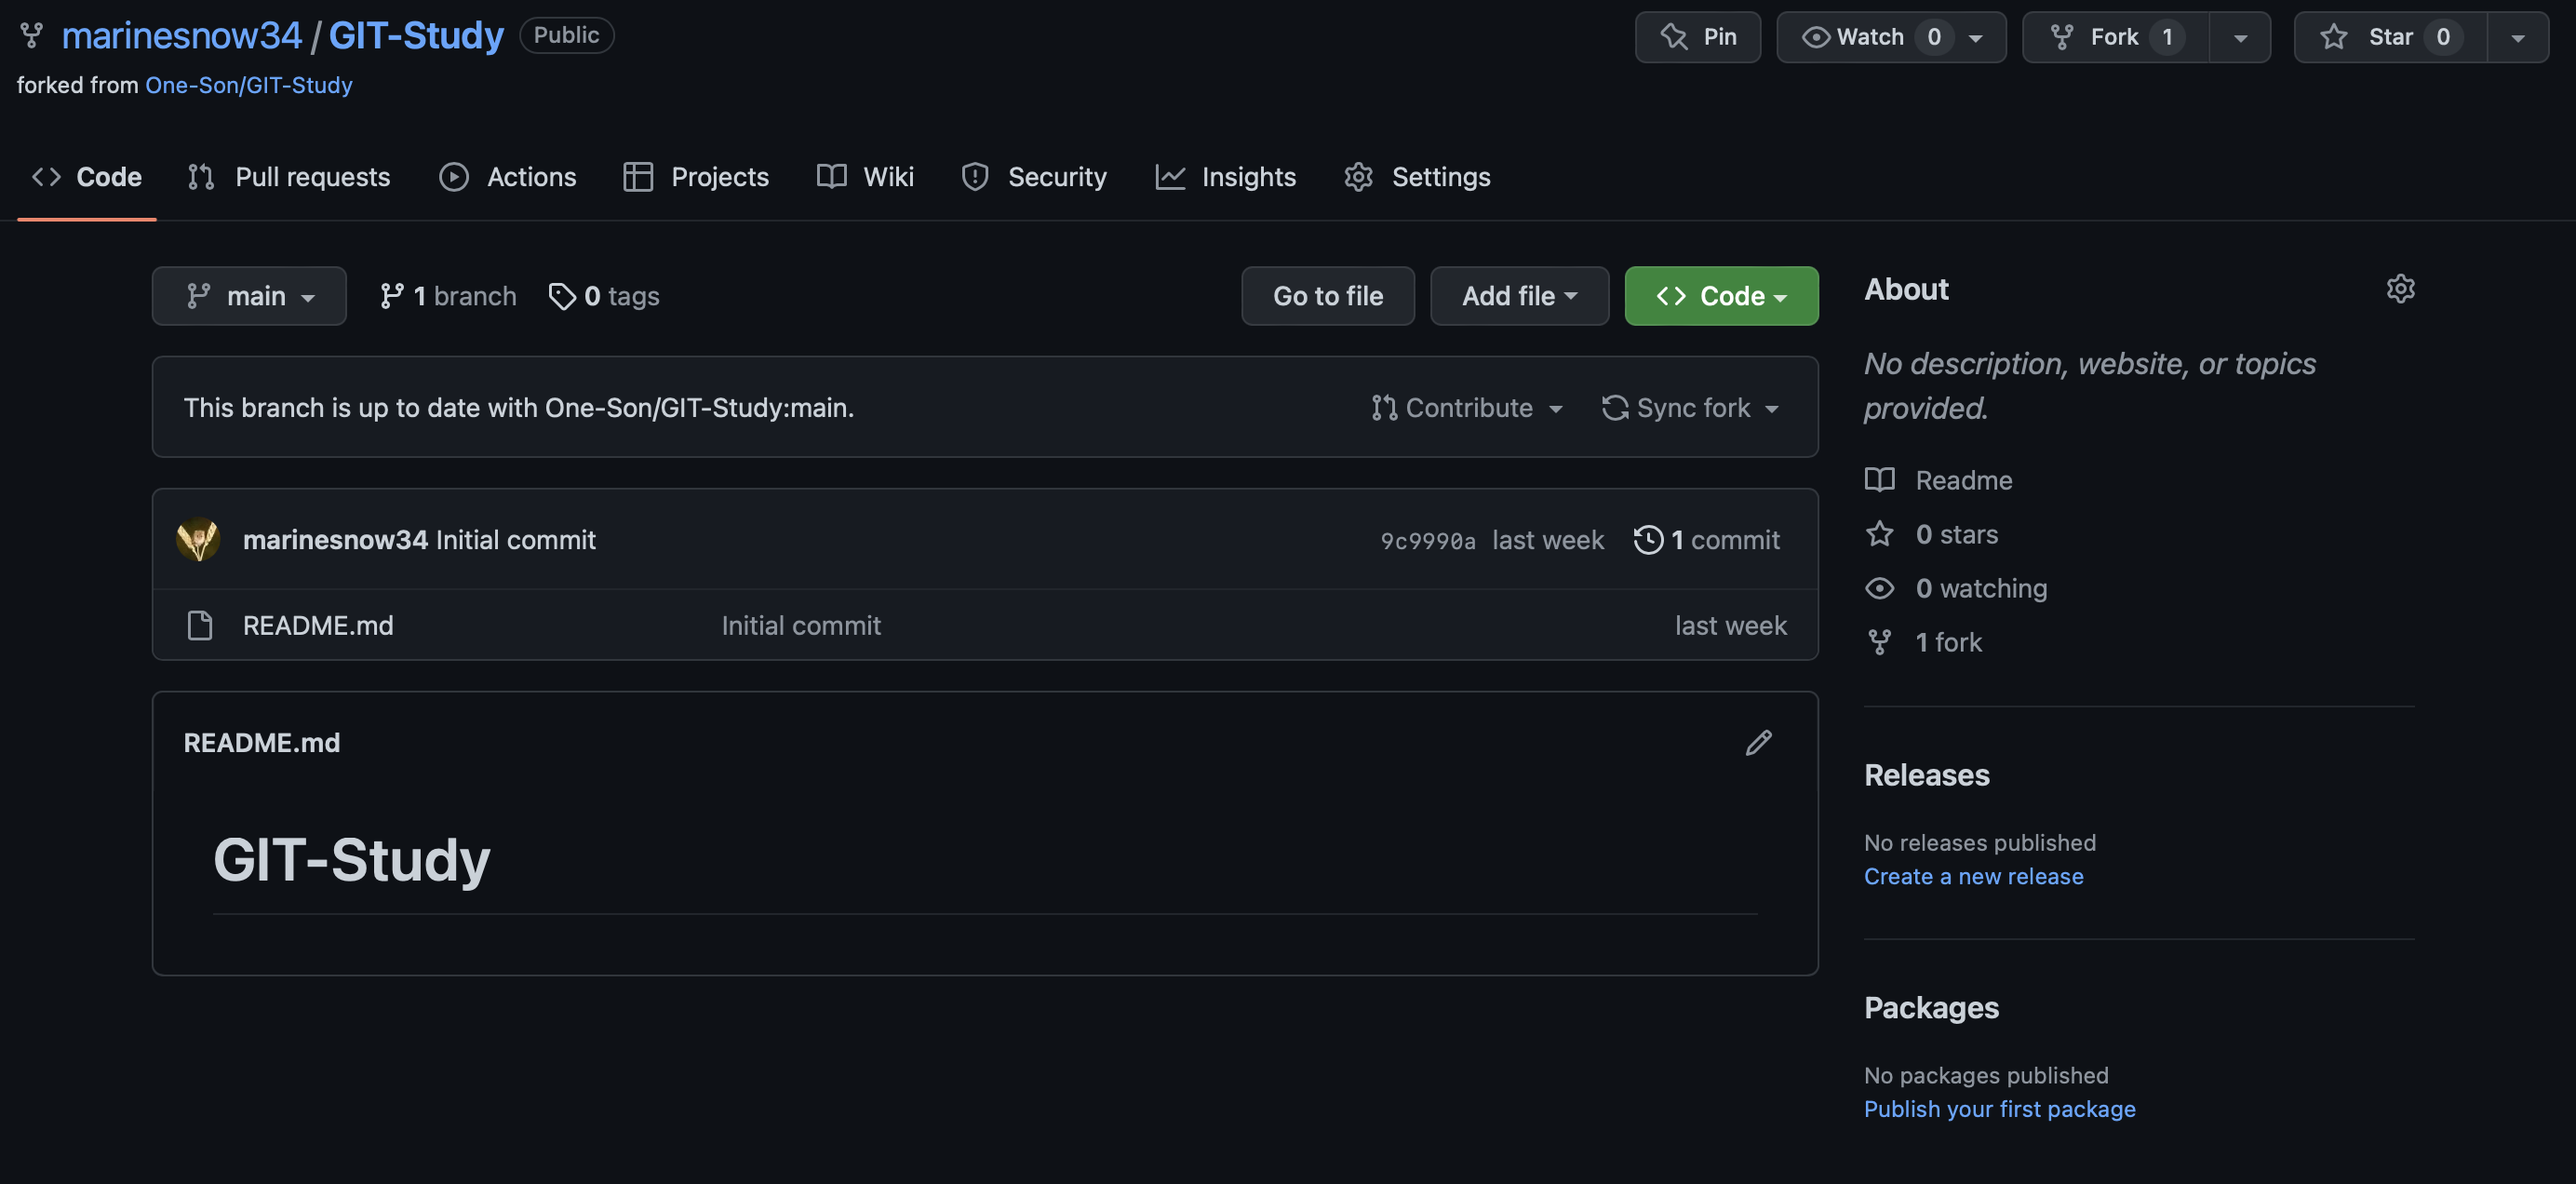View 0 stars in About sidebar
This screenshot has height=1184, width=2576.
(1931, 534)
